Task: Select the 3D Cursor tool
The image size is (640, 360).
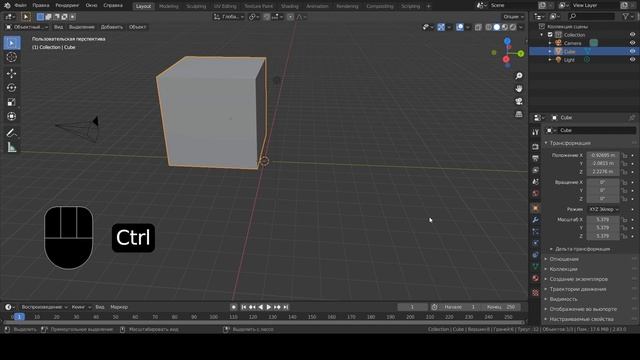Action: point(12,57)
